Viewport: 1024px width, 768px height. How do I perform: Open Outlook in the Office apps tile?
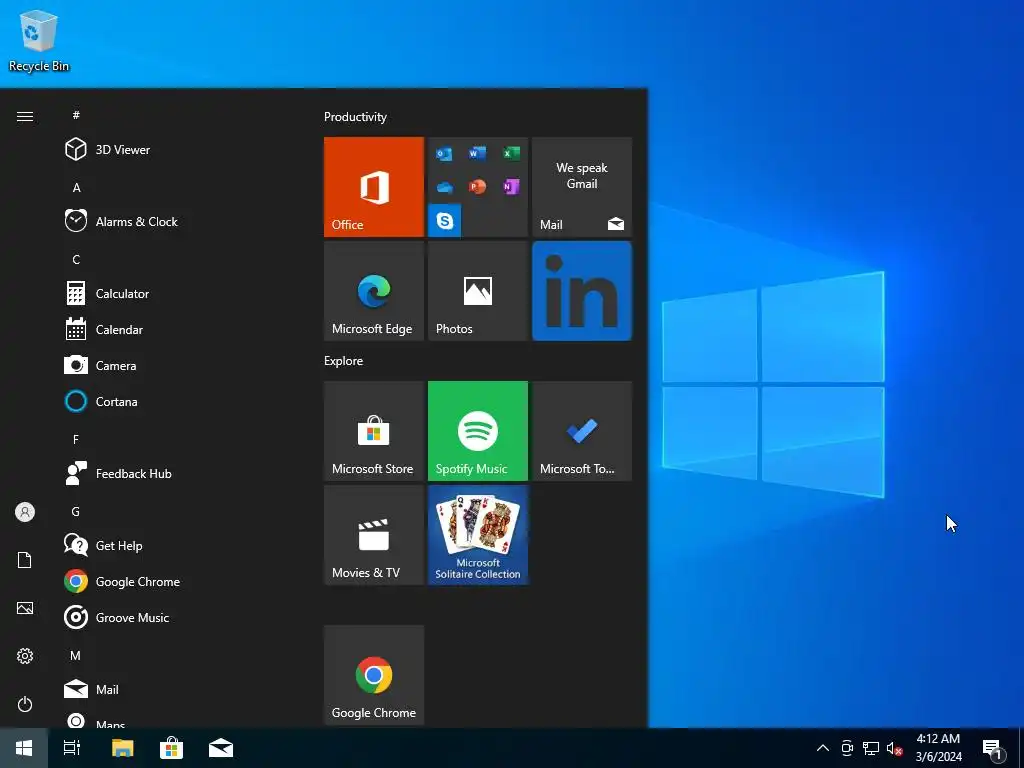tap(445, 153)
